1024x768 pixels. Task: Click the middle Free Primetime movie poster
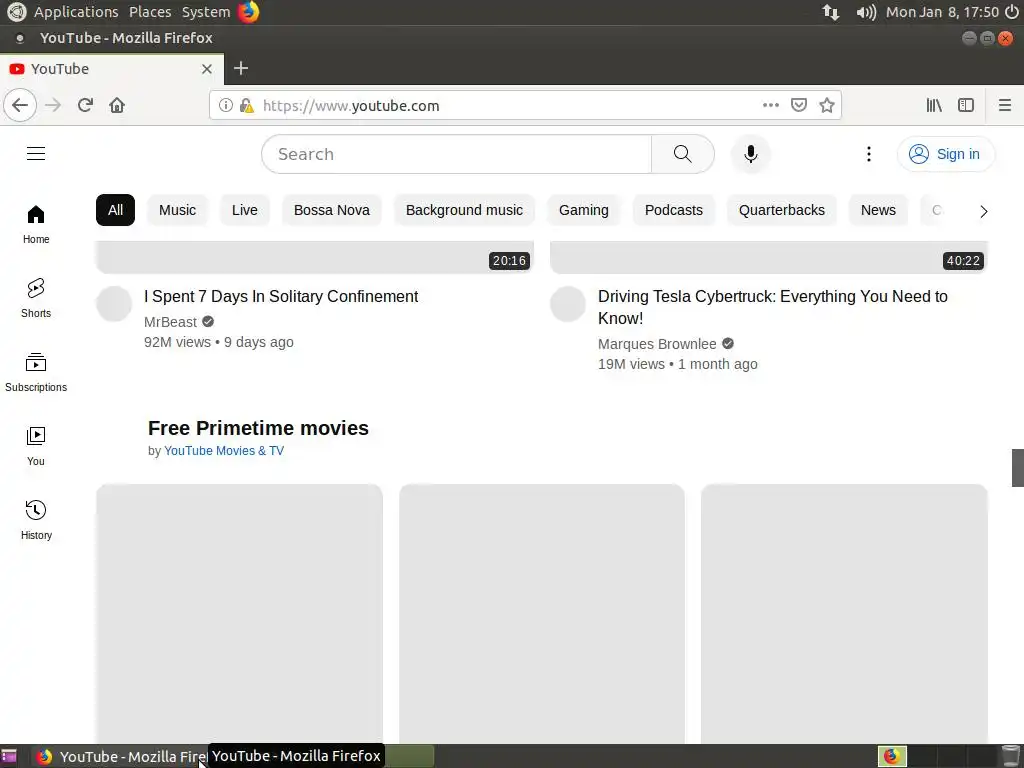click(542, 614)
